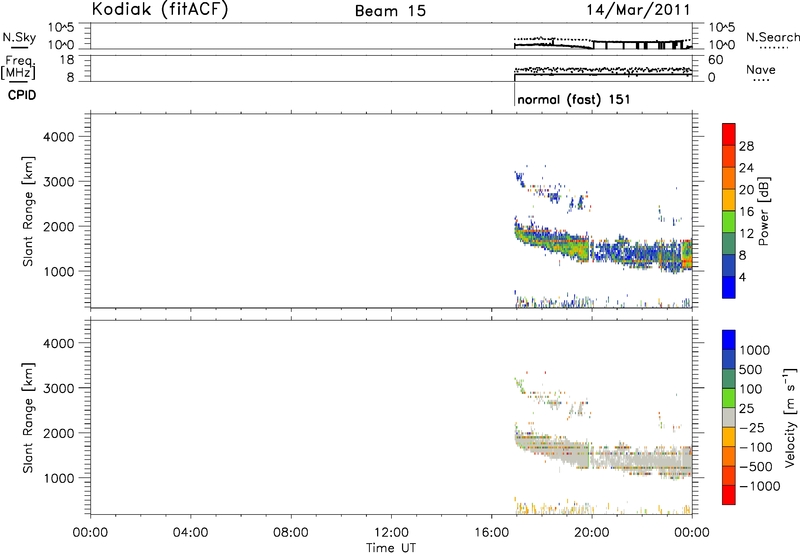The height and width of the screenshot is (554, 800).
Task: Click the noise trace in the N.Sky panel
Action: [x=602, y=44]
